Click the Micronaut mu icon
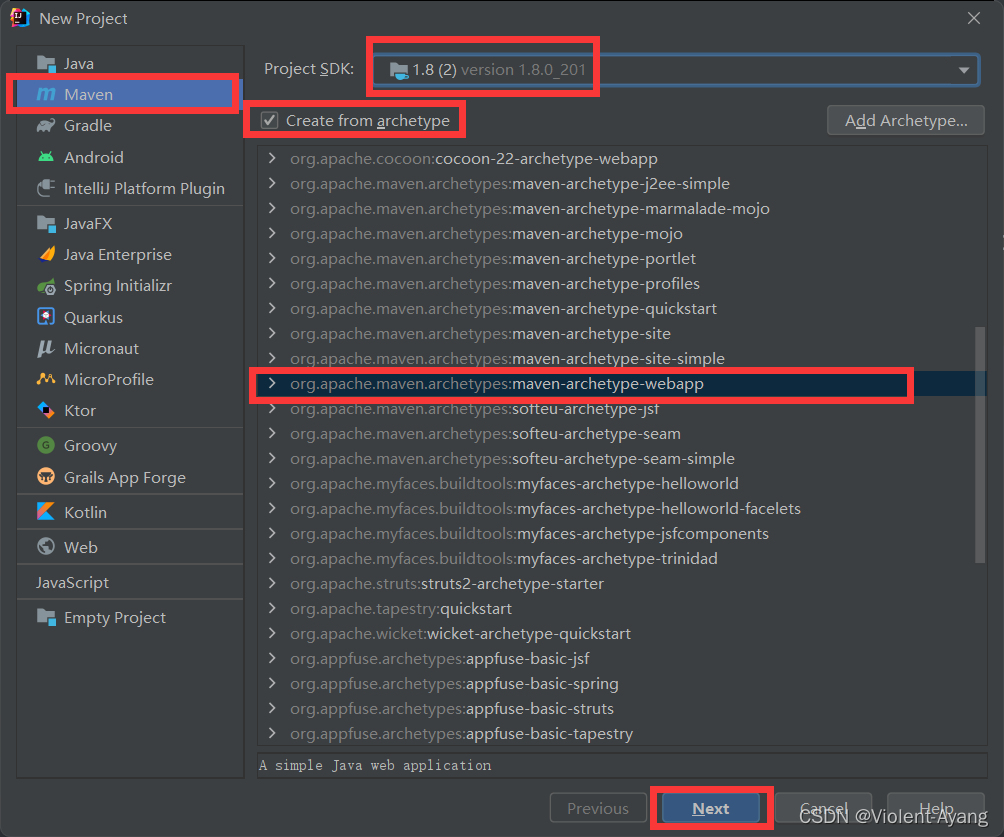 point(46,348)
